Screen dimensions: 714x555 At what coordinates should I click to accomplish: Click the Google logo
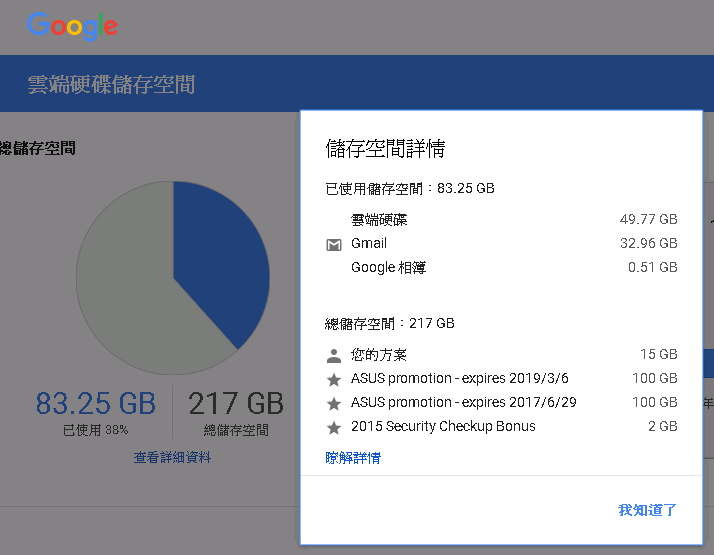click(x=72, y=26)
